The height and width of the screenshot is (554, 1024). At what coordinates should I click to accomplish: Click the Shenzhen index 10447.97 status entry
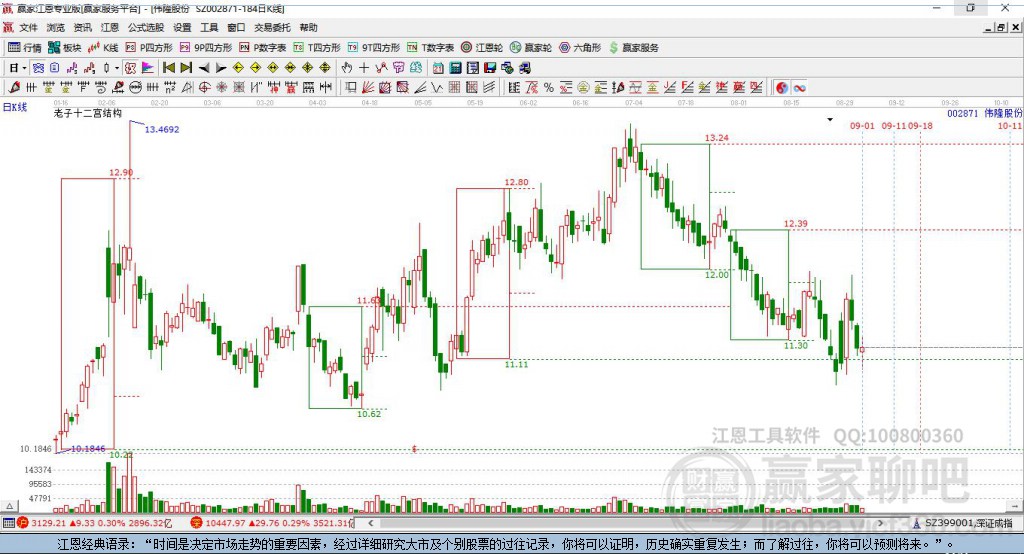point(271,523)
